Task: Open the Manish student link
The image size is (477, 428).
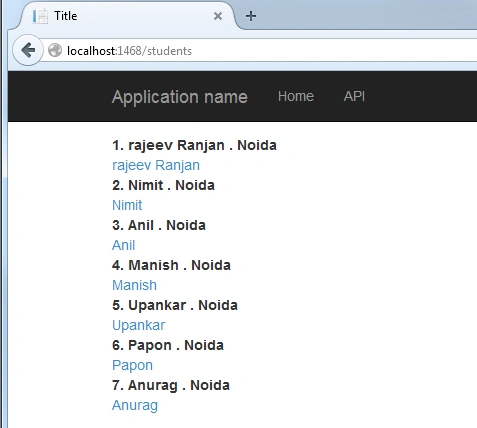Action: pyautogui.click(x=134, y=285)
